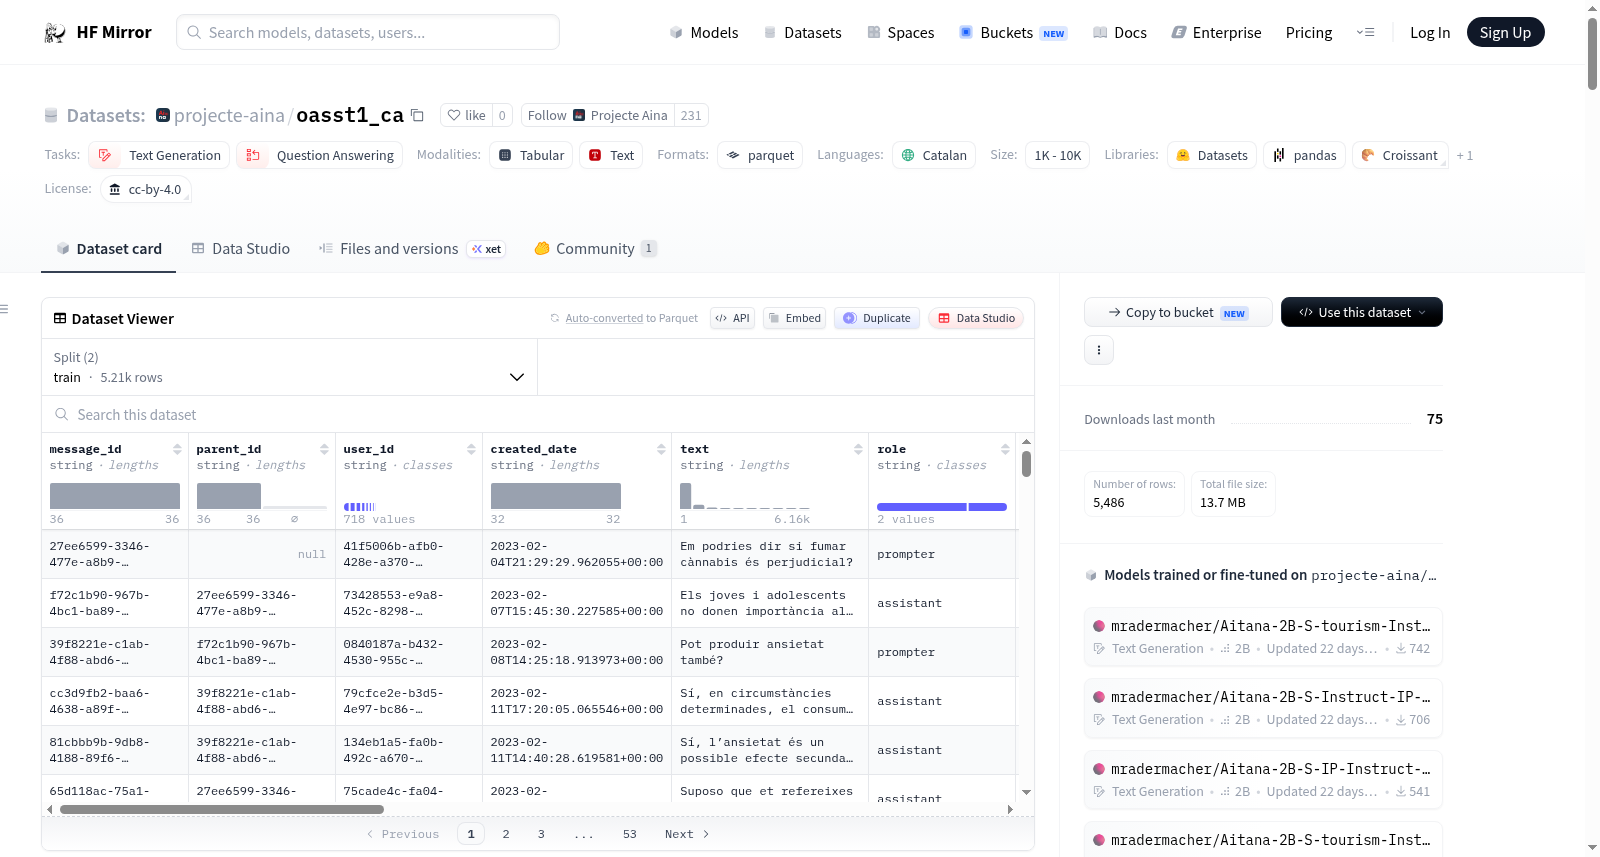Open the three-dot more options button
The width and height of the screenshot is (1600, 857).
[x=1099, y=350]
